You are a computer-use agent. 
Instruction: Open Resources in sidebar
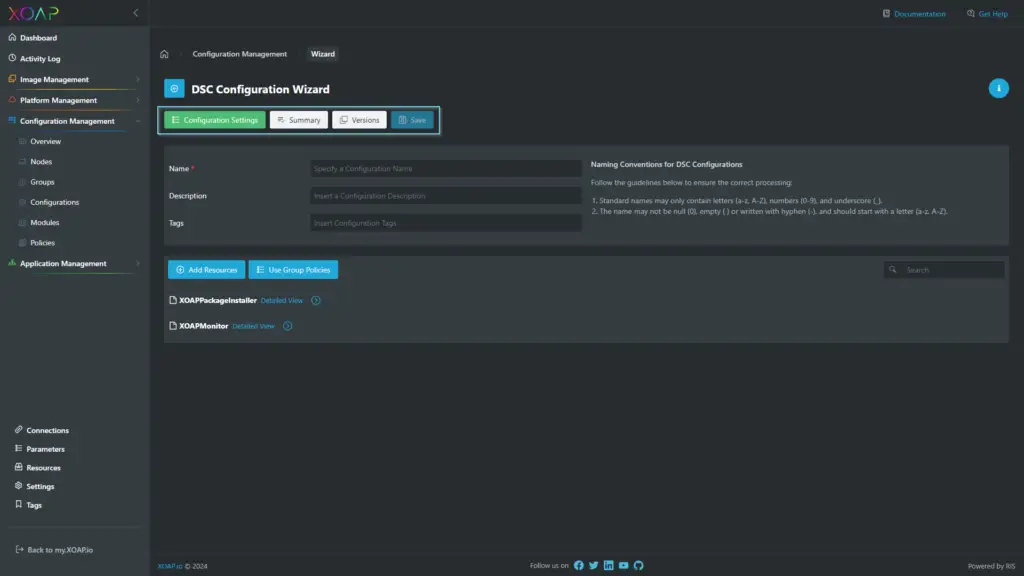pos(43,468)
